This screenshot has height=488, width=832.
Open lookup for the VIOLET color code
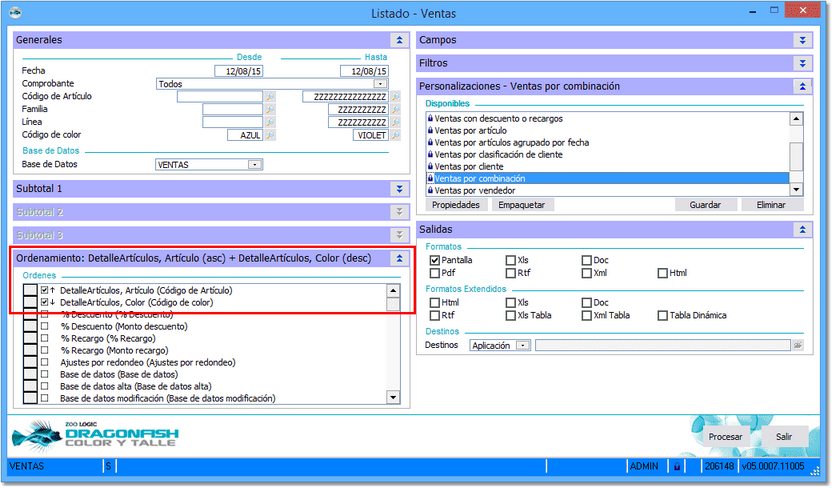[394, 135]
